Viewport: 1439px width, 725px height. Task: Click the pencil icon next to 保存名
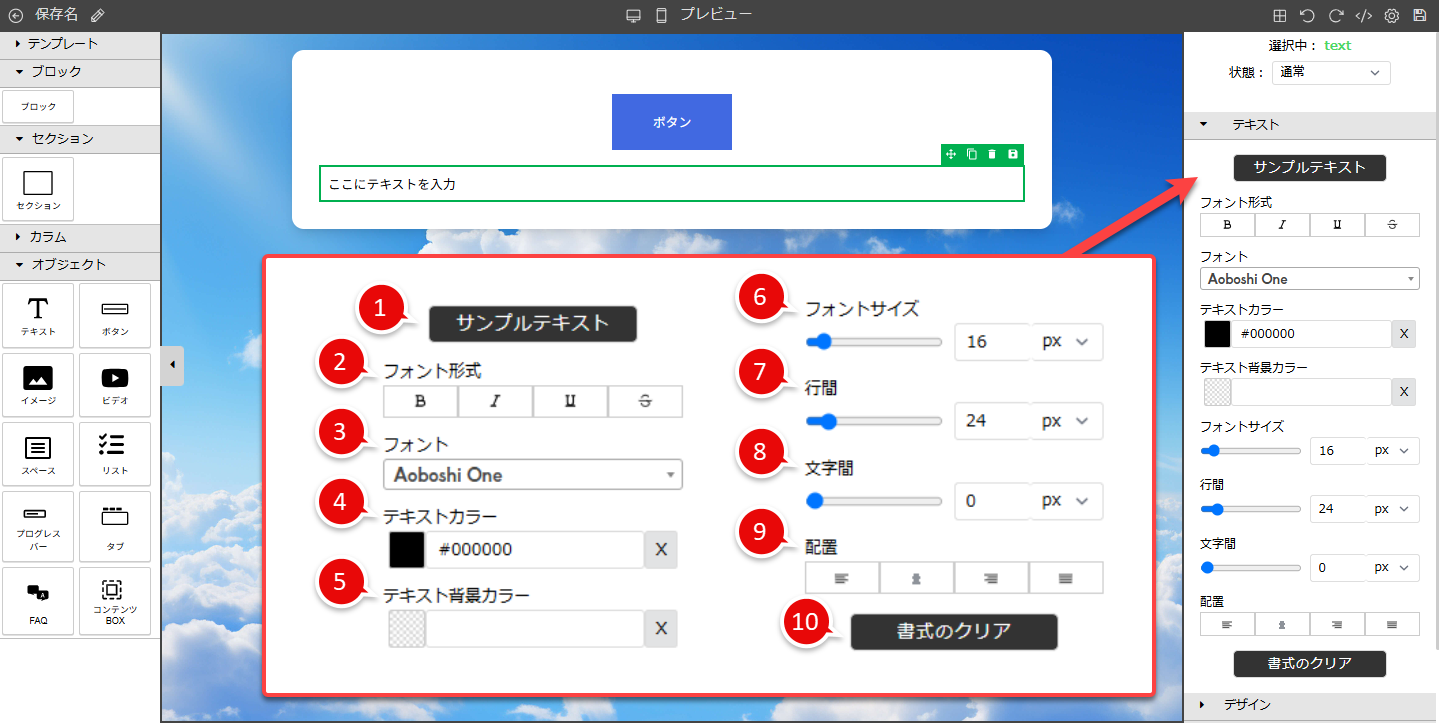[97, 15]
